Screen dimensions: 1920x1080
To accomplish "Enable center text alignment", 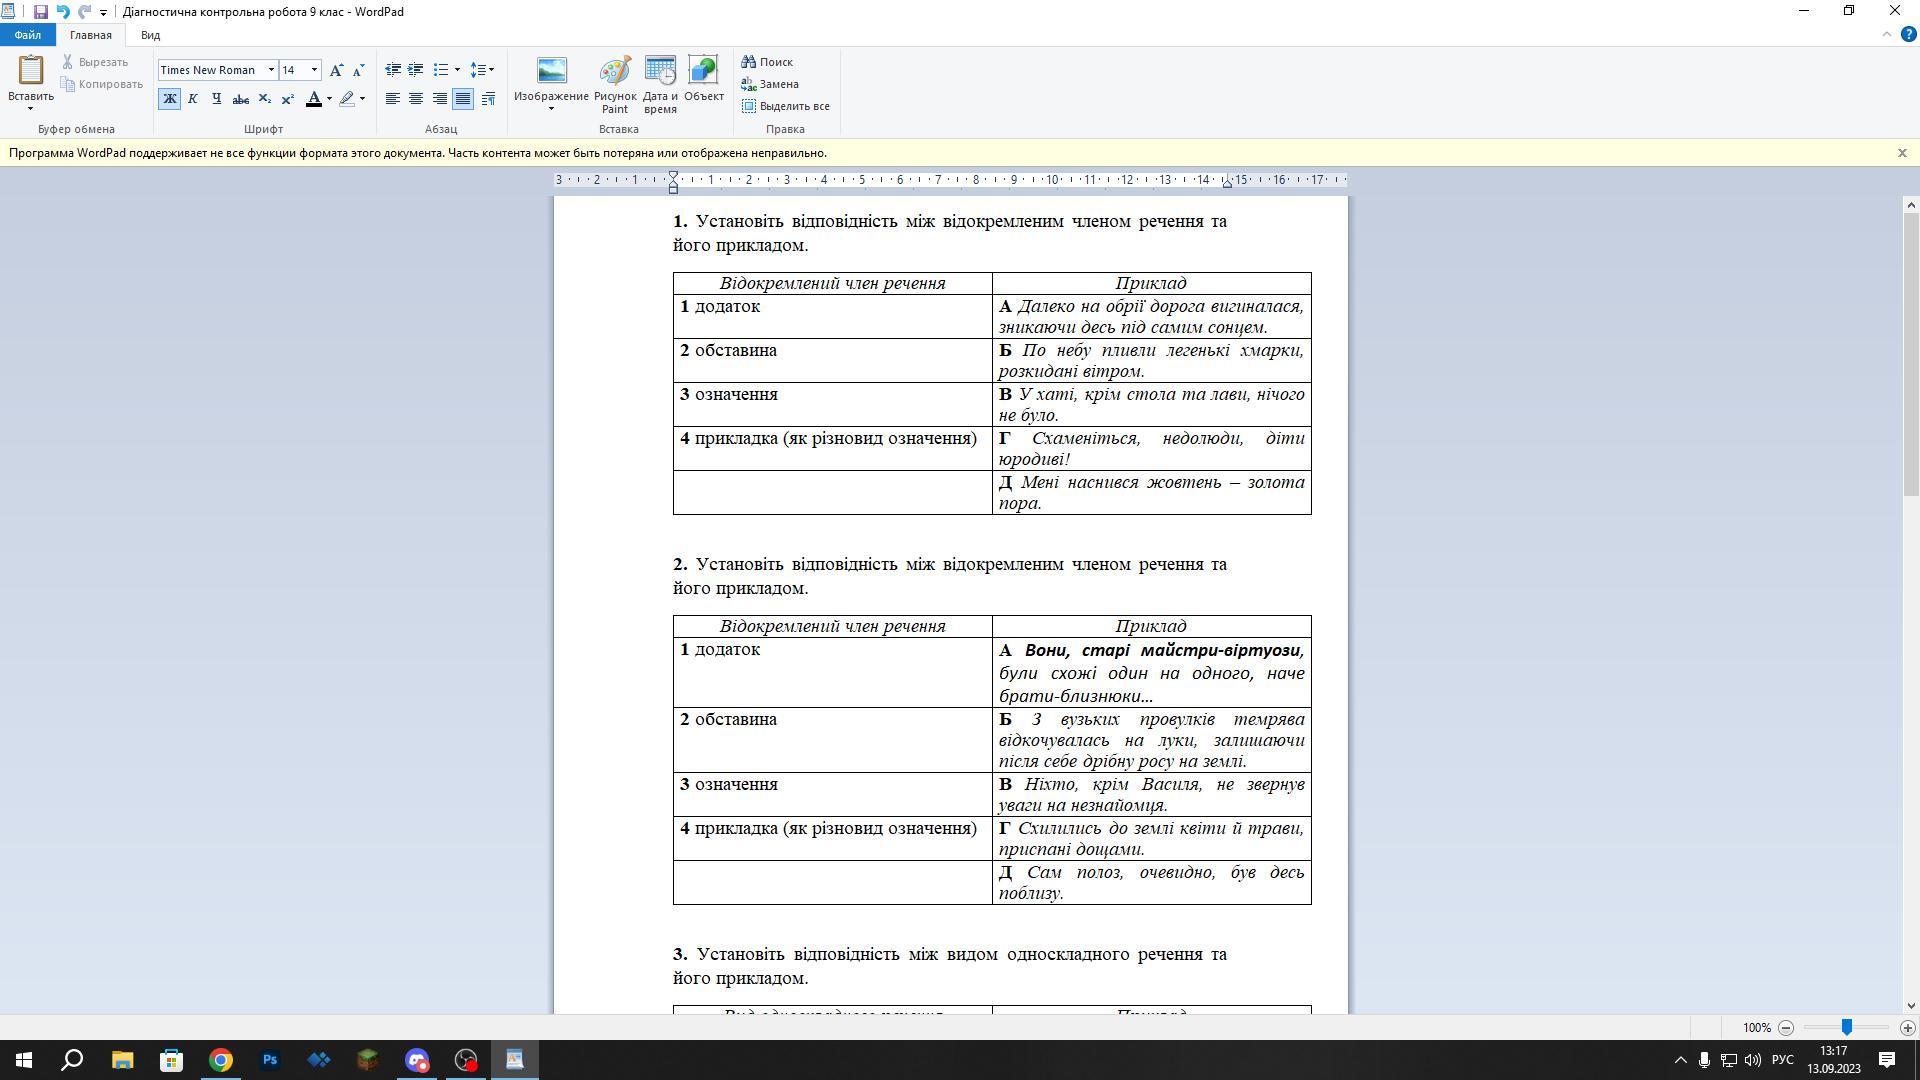I will [416, 99].
